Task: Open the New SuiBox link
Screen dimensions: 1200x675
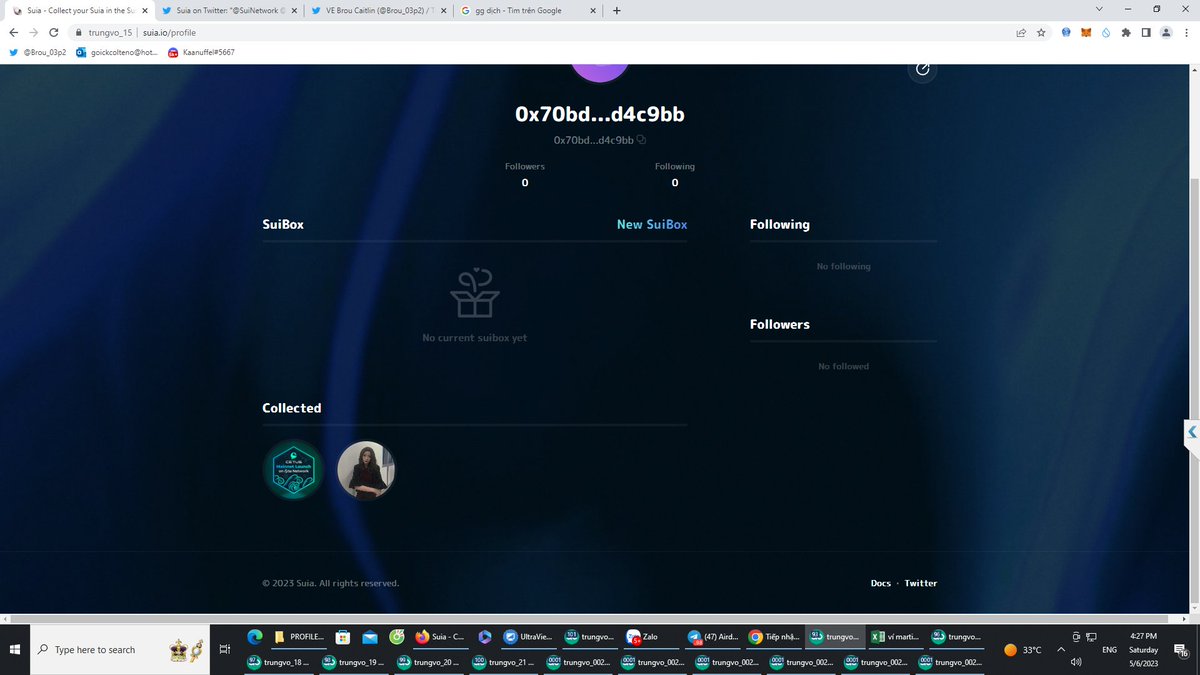Action: 652,224
